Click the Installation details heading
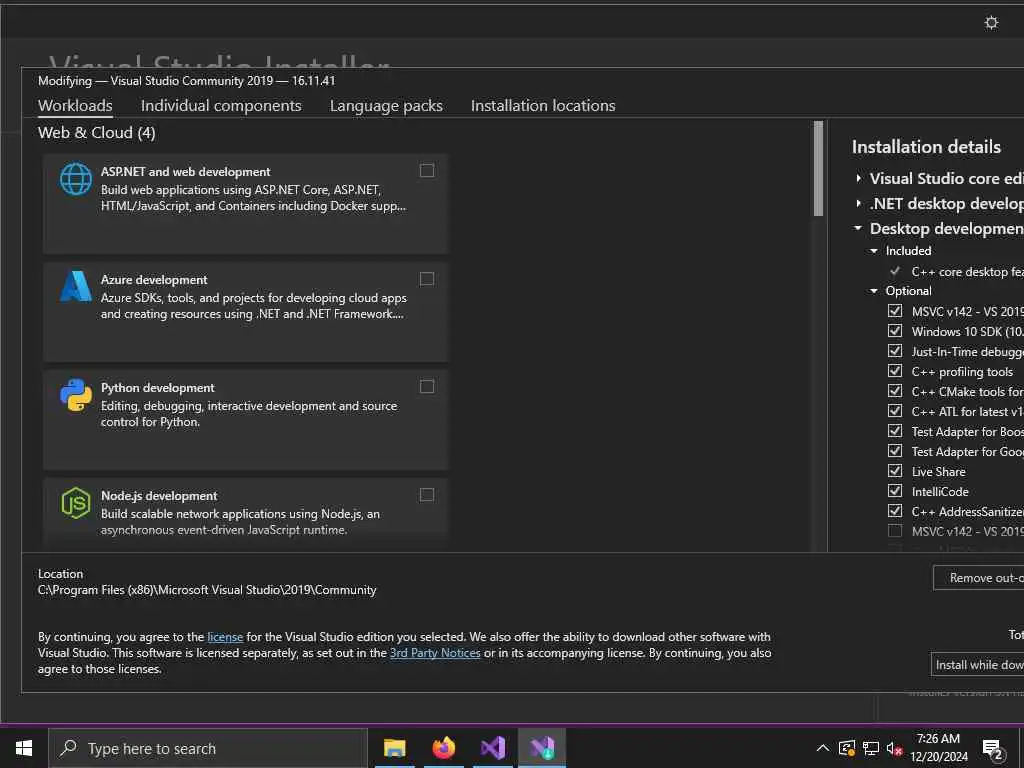The width and height of the screenshot is (1024, 768). pyautogui.click(x=926, y=147)
